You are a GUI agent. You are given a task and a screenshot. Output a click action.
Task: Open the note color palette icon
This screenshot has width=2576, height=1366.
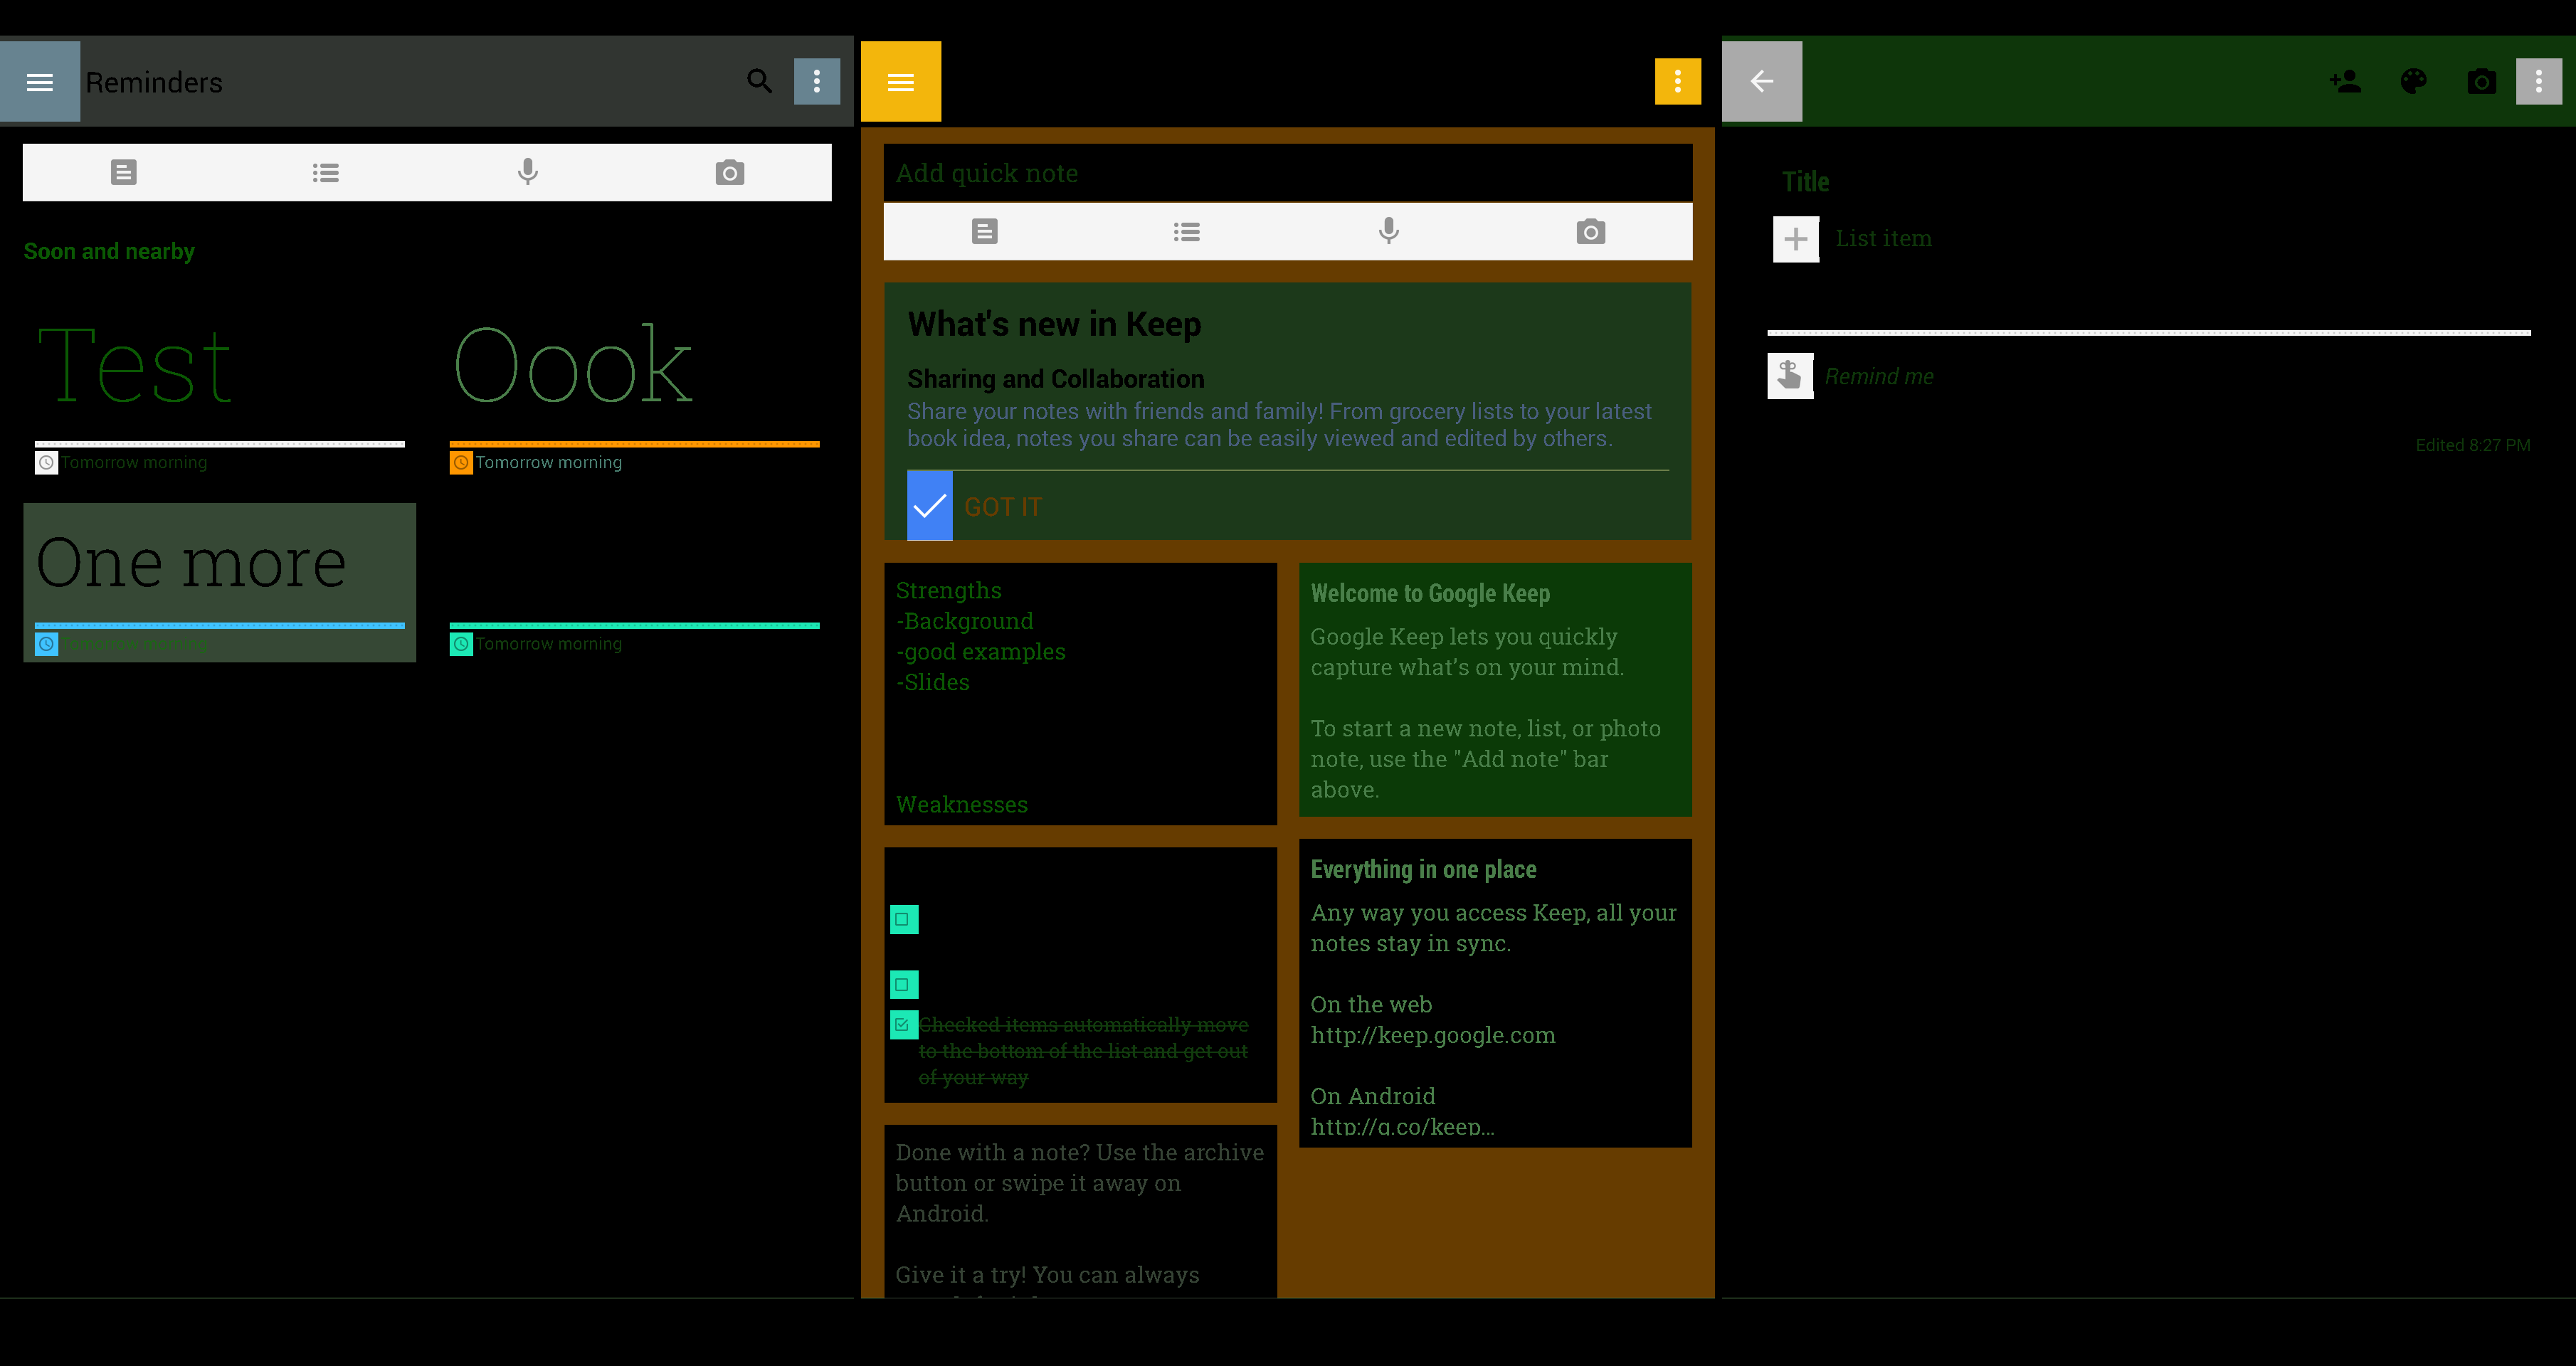pos(2413,81)
